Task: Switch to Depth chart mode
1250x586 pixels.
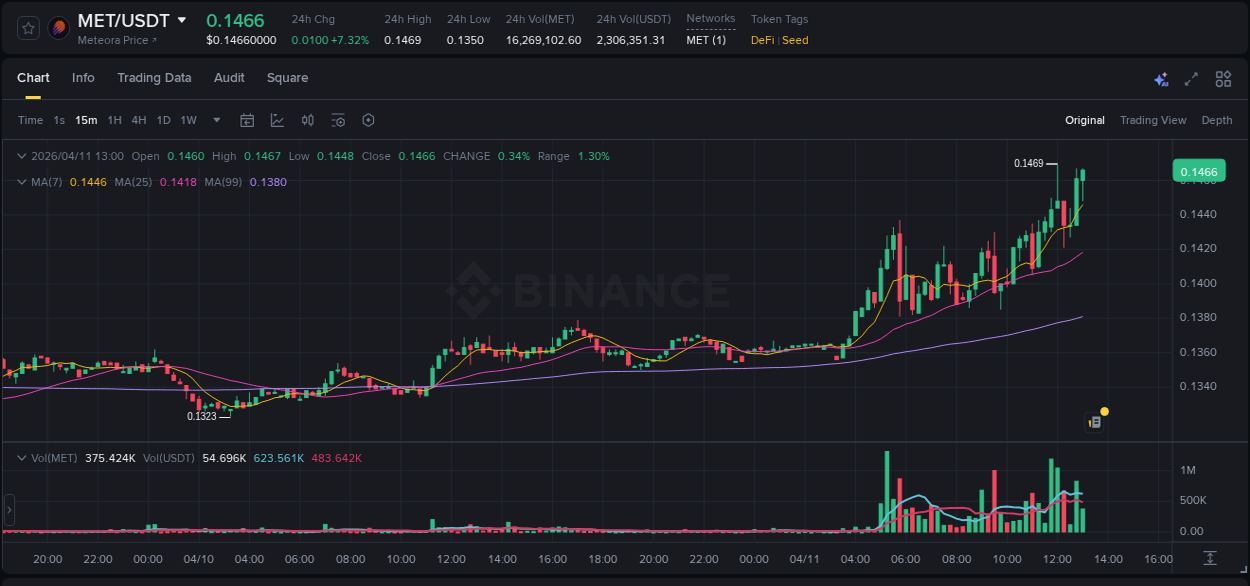Action: pyautogui.click(x=1217, y=120)
